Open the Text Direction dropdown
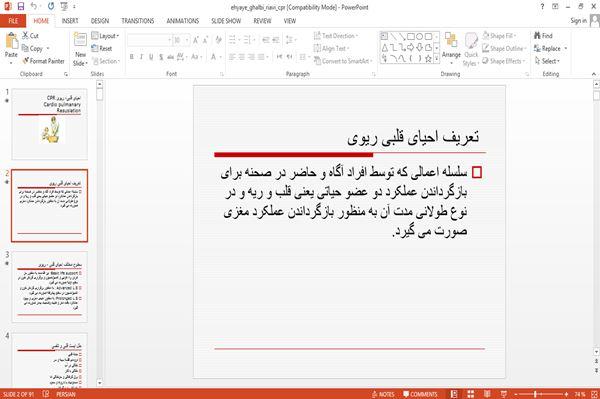600x399 pixels. (336, 36)
